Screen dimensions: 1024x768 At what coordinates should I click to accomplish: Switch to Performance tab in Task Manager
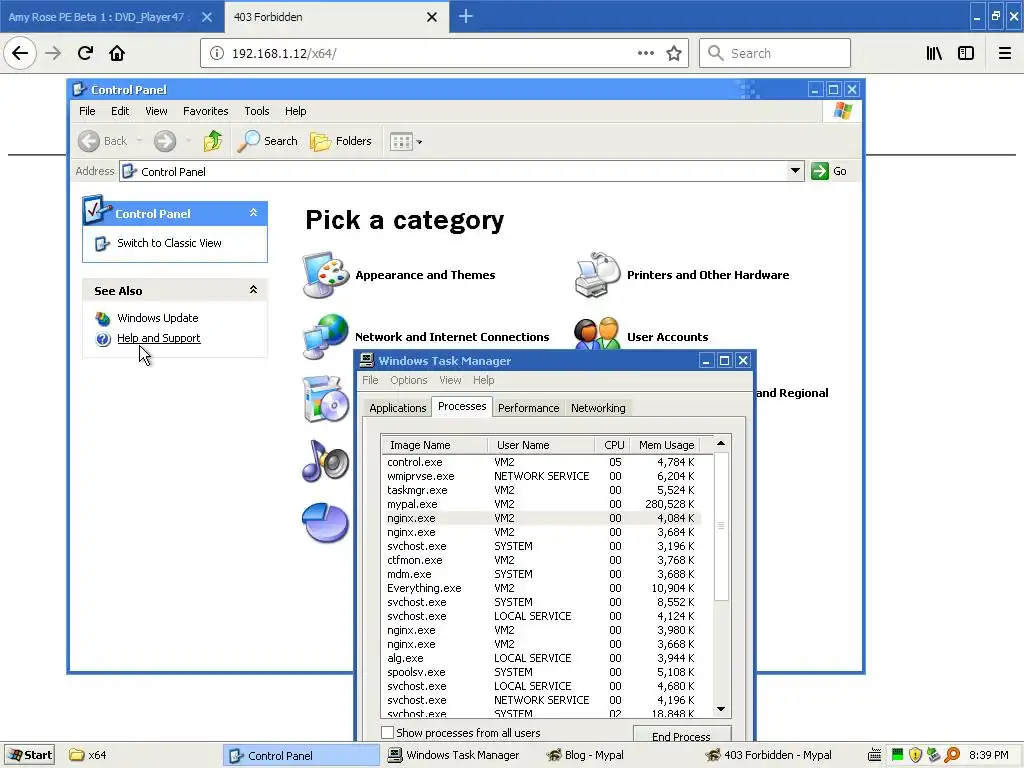[x=528, y=408]
